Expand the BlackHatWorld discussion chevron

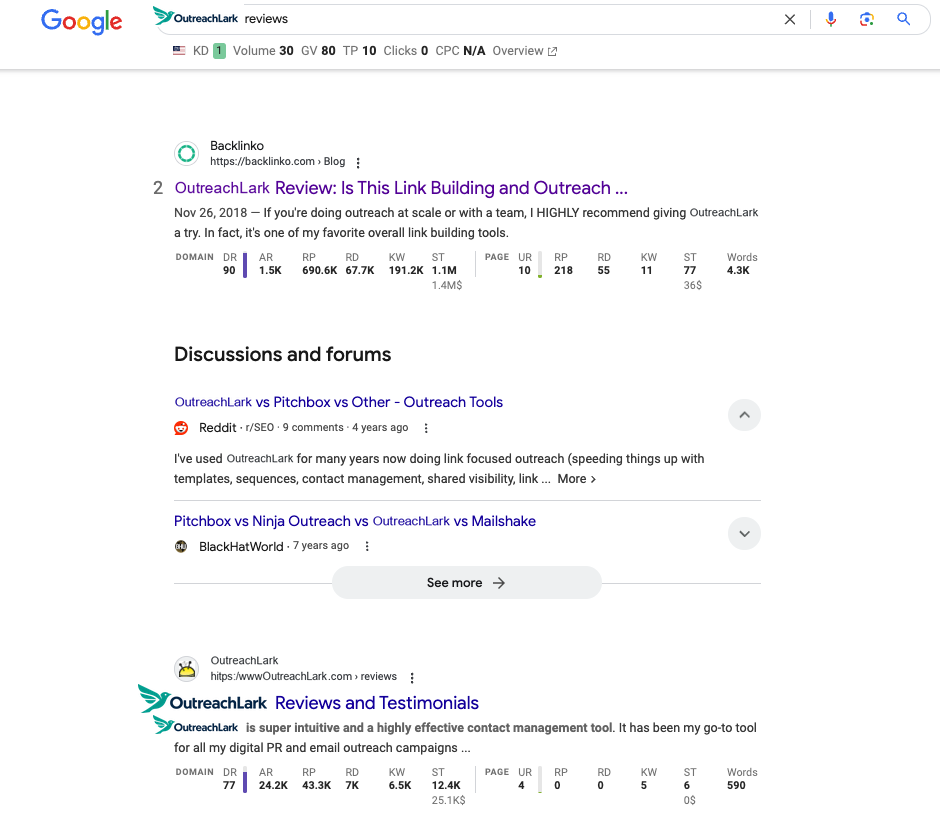click(744, 534)
